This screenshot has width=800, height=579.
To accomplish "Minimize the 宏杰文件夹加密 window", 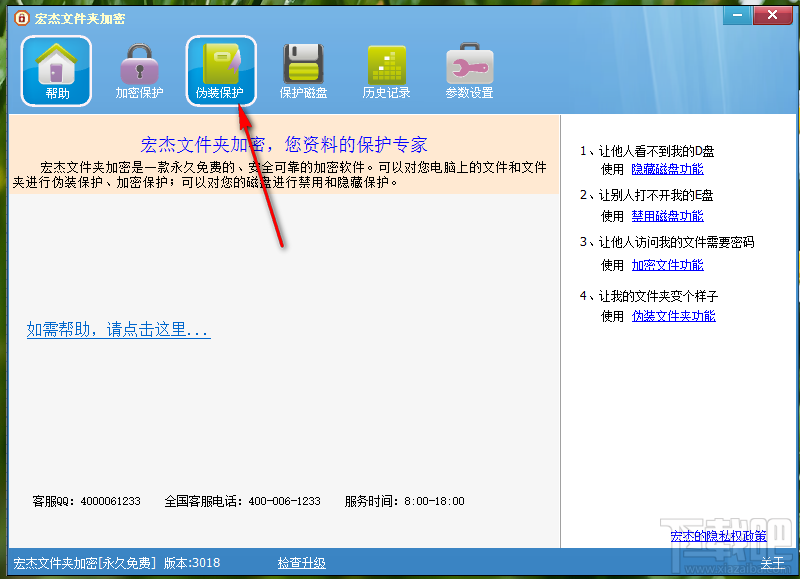I will [737, 15].
